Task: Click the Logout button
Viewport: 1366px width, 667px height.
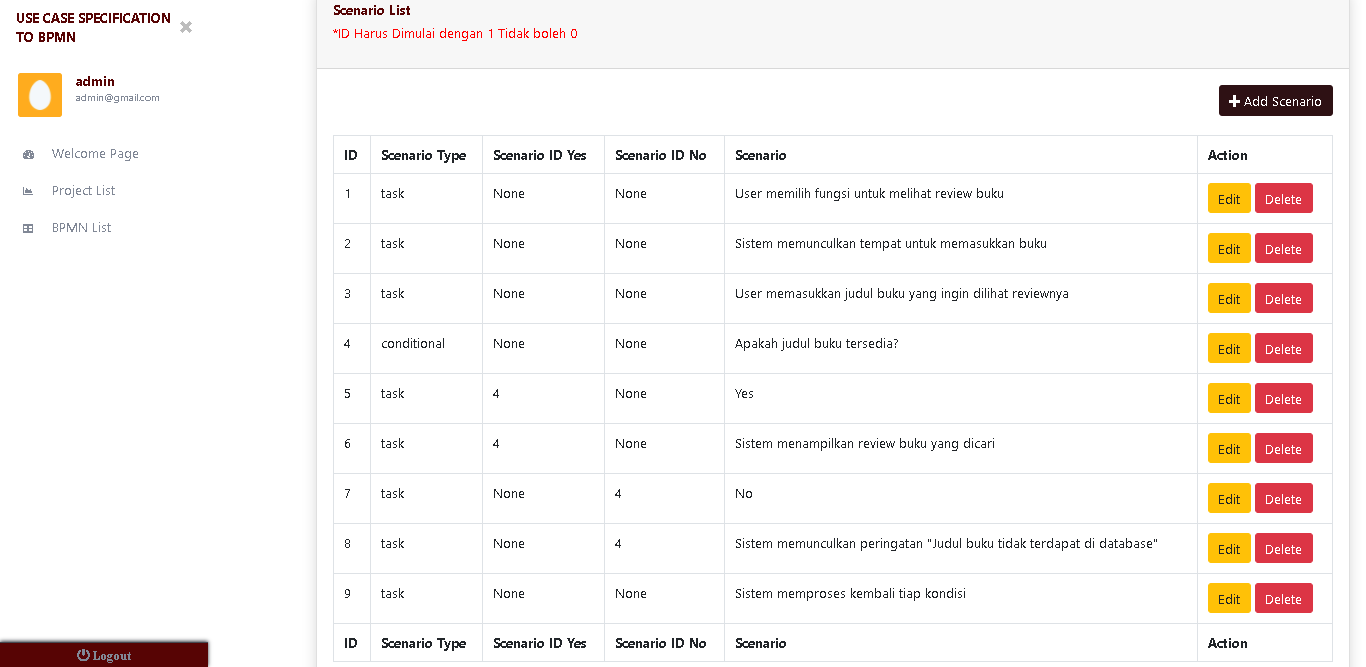Action: tap(103, 655)
